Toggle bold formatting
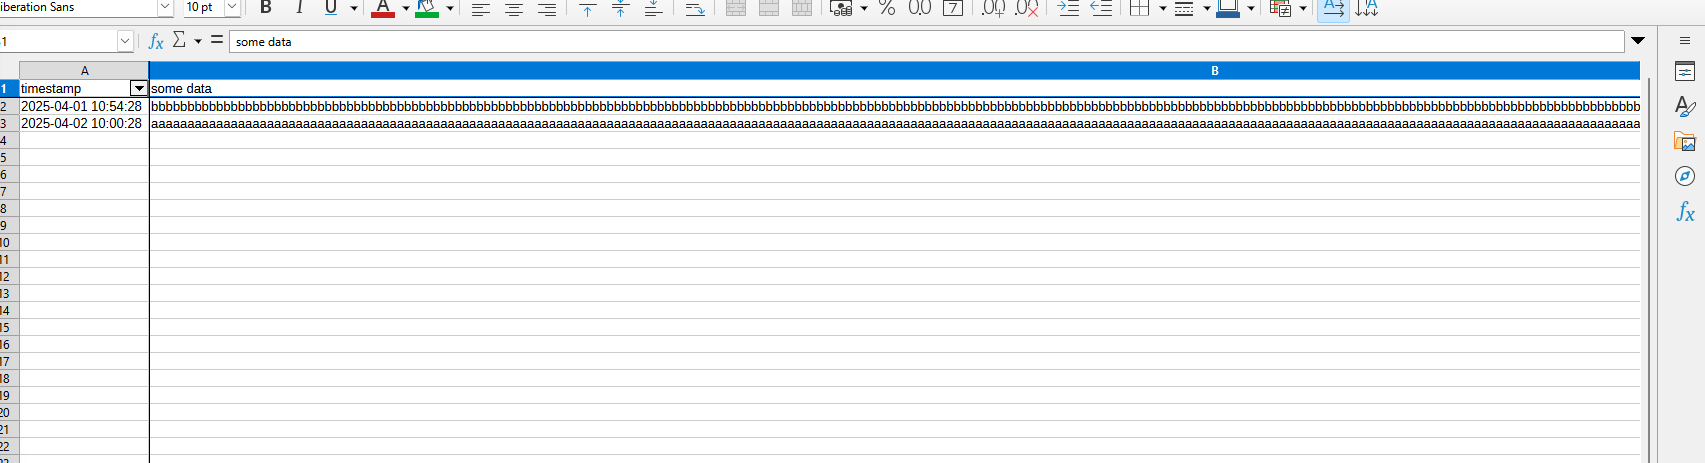 click(266, 8)
